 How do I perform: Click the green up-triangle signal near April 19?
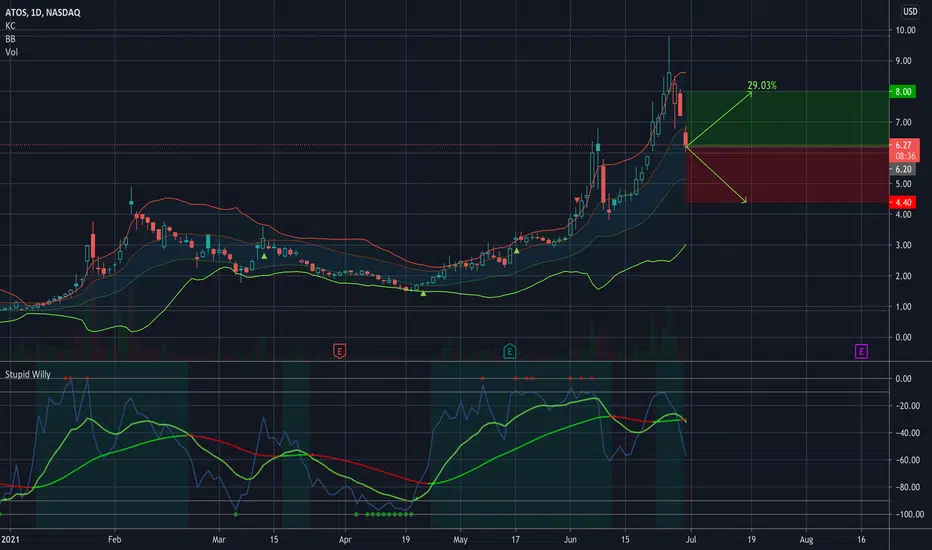click(x=423, y=293)
